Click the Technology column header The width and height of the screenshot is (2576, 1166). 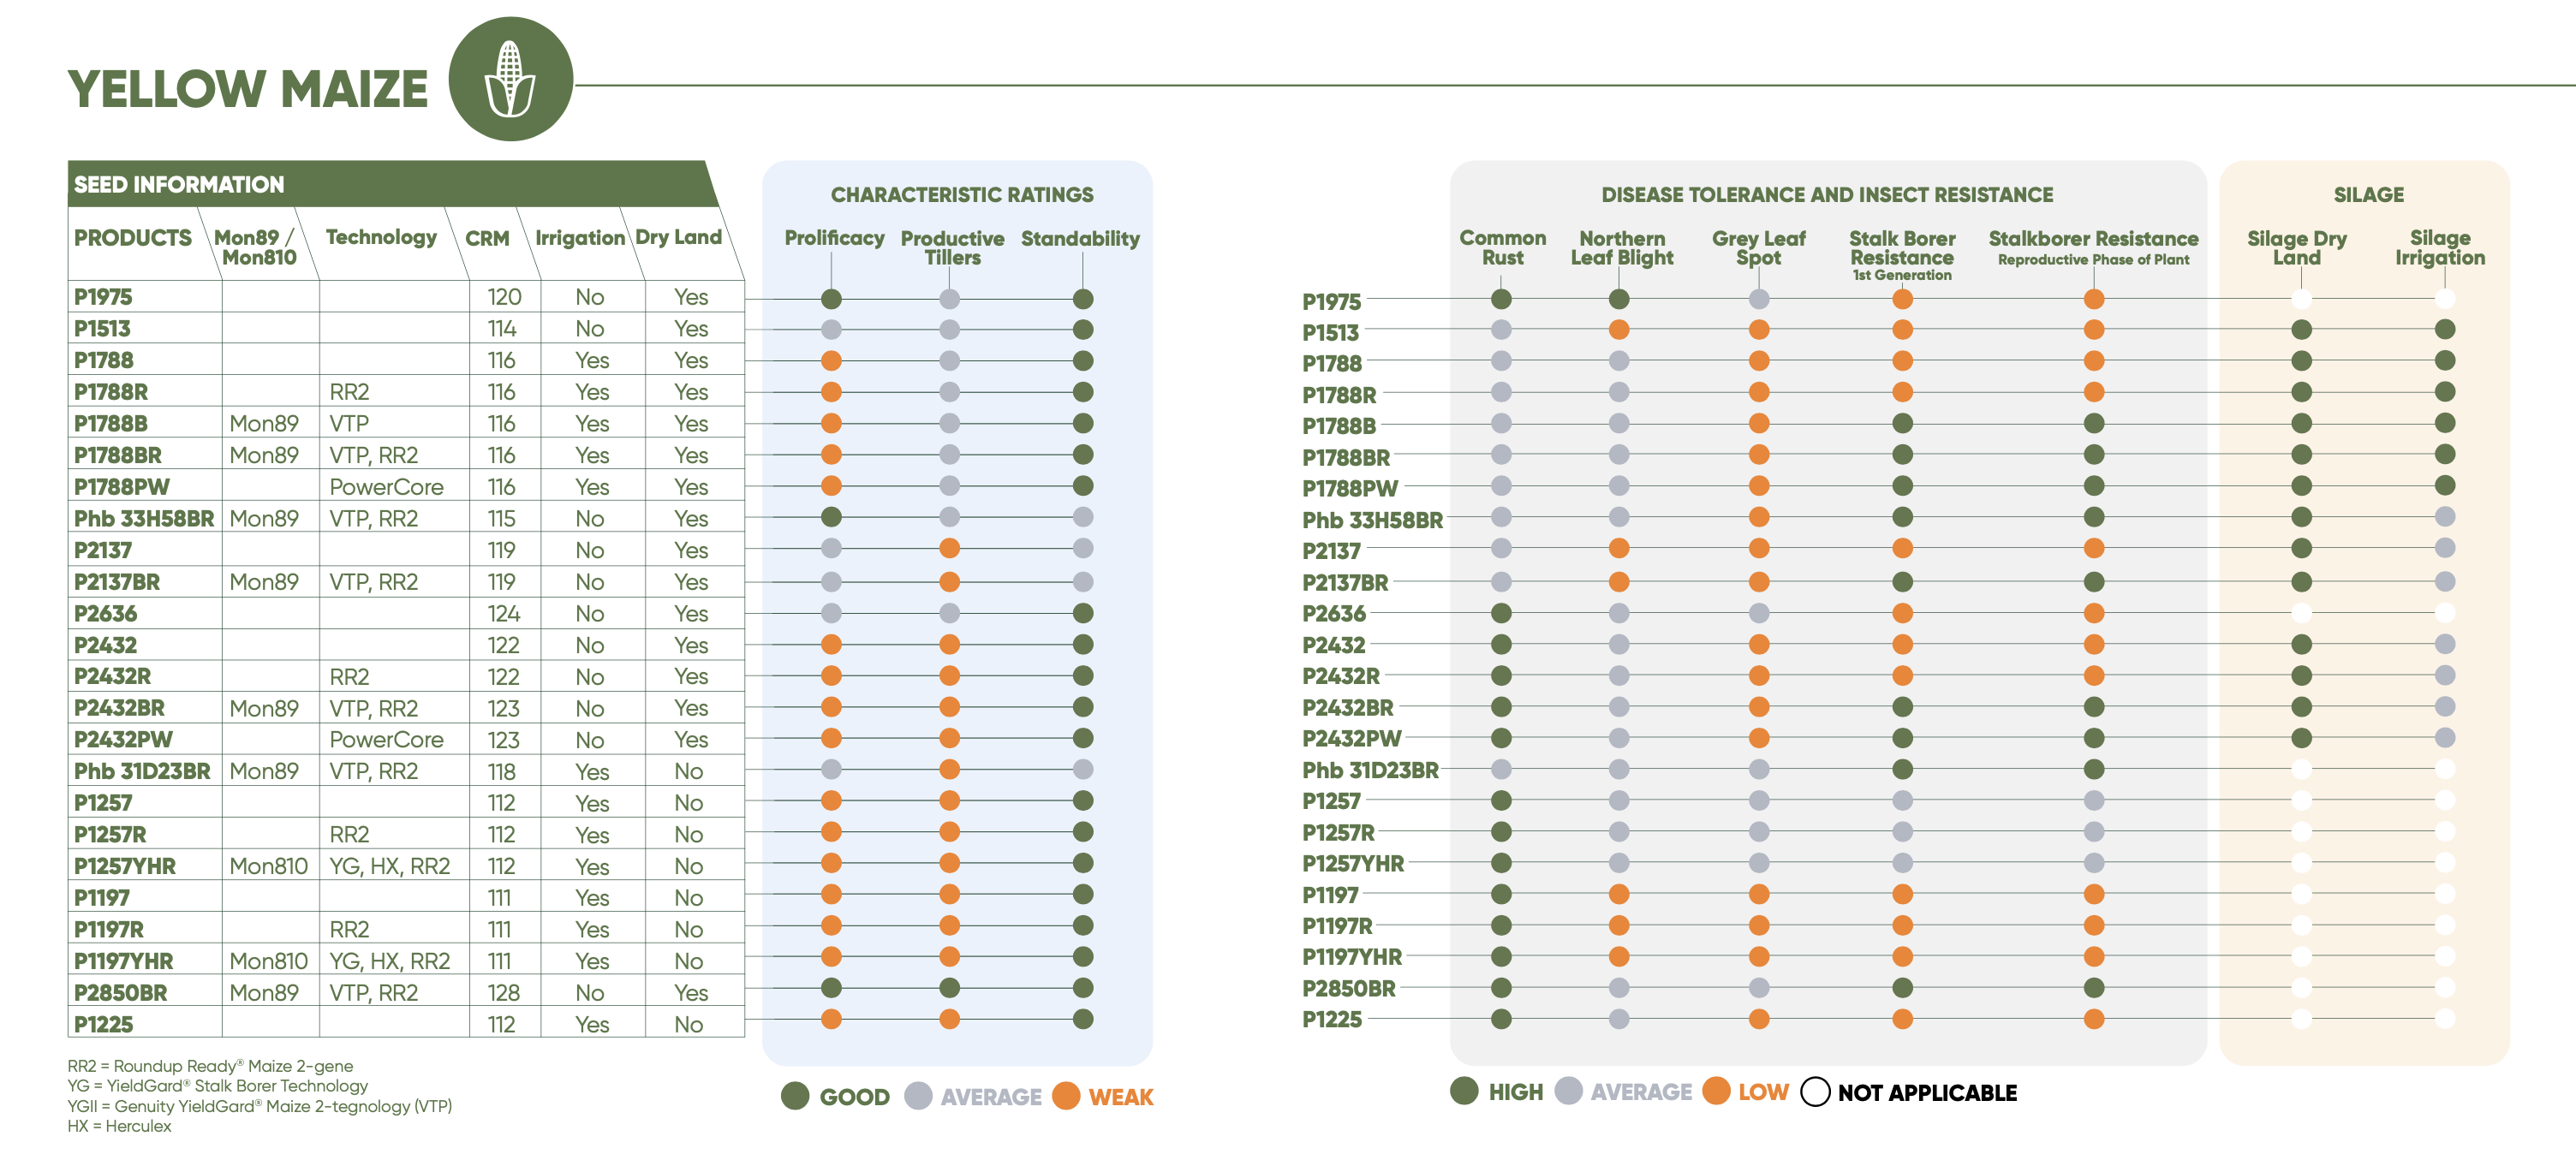(381, 237)
